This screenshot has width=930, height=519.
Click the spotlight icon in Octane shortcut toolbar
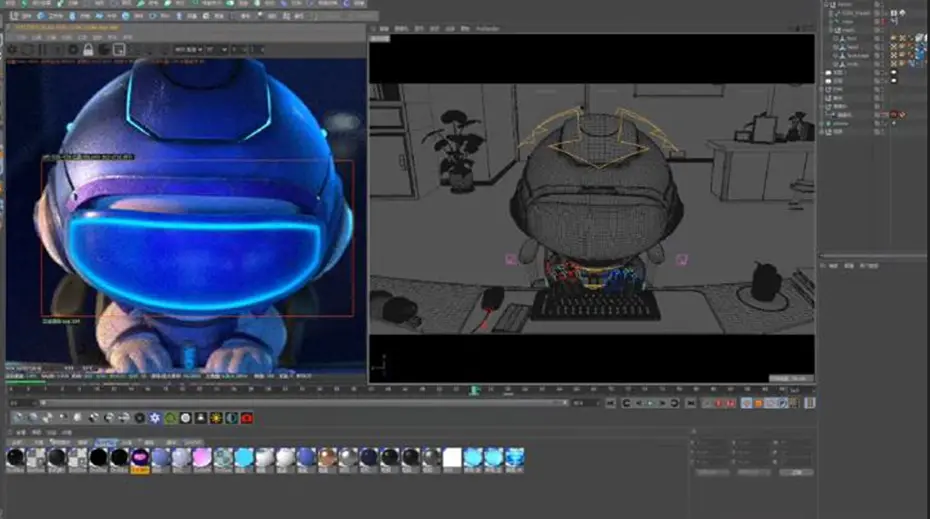(201, 418)
